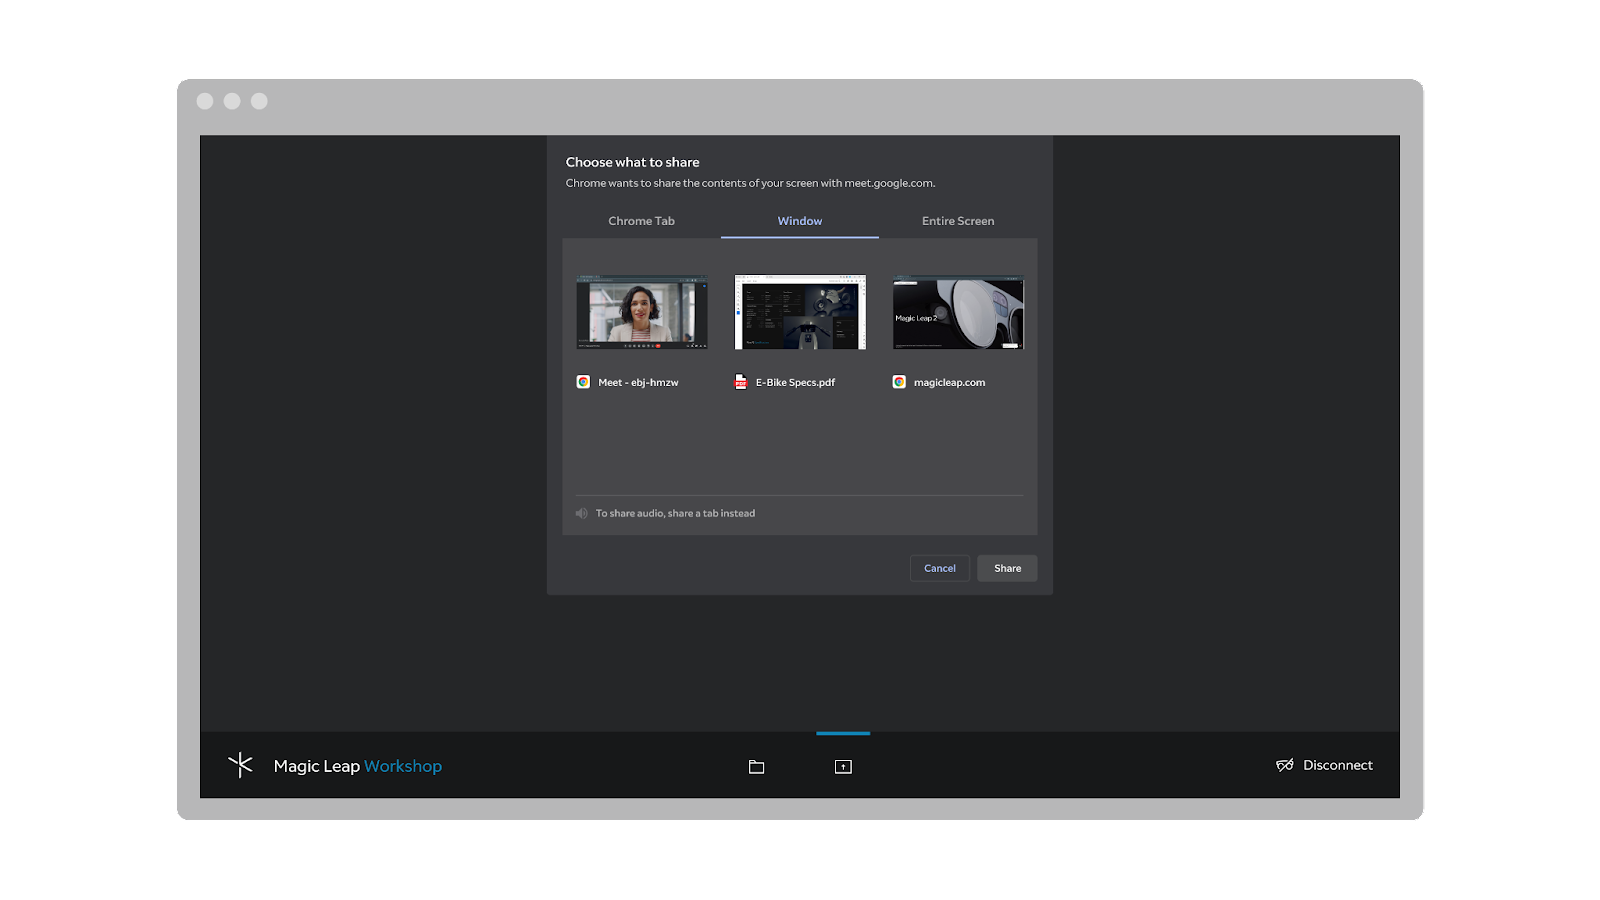Click the speaker icon near the audio note
1600x900 pixels.
581,512
